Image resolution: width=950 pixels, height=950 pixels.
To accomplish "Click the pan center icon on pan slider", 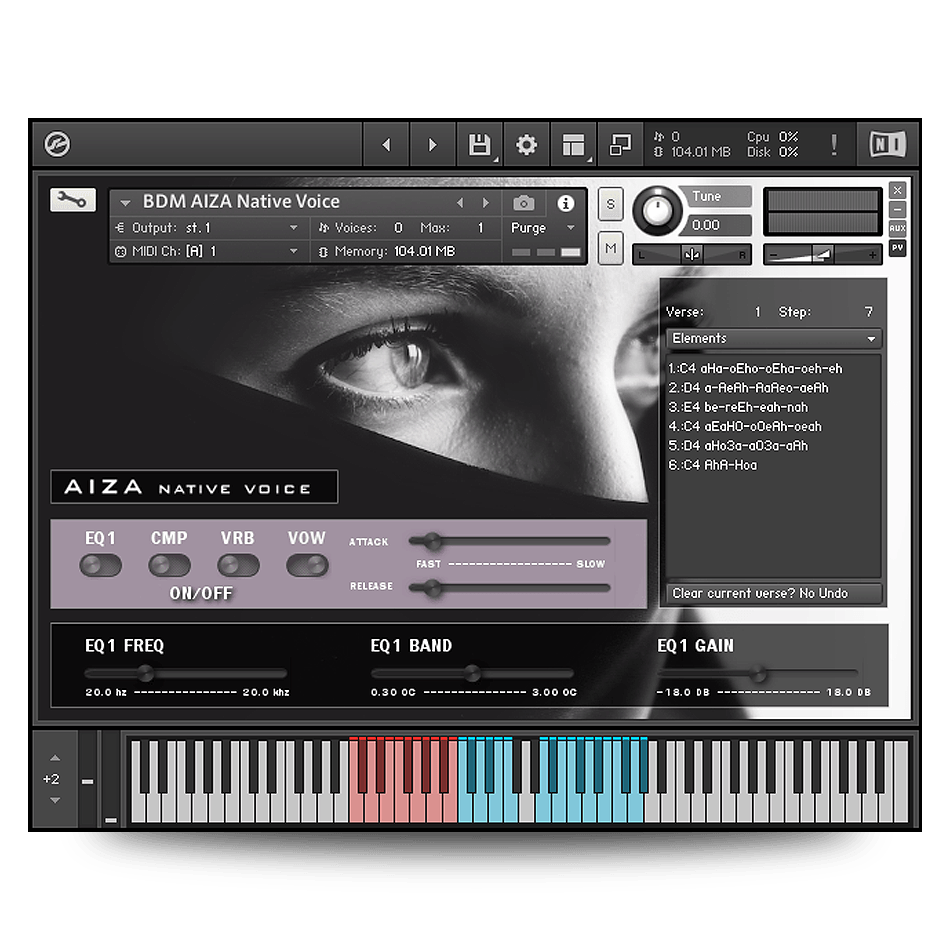I will [691, 254].
